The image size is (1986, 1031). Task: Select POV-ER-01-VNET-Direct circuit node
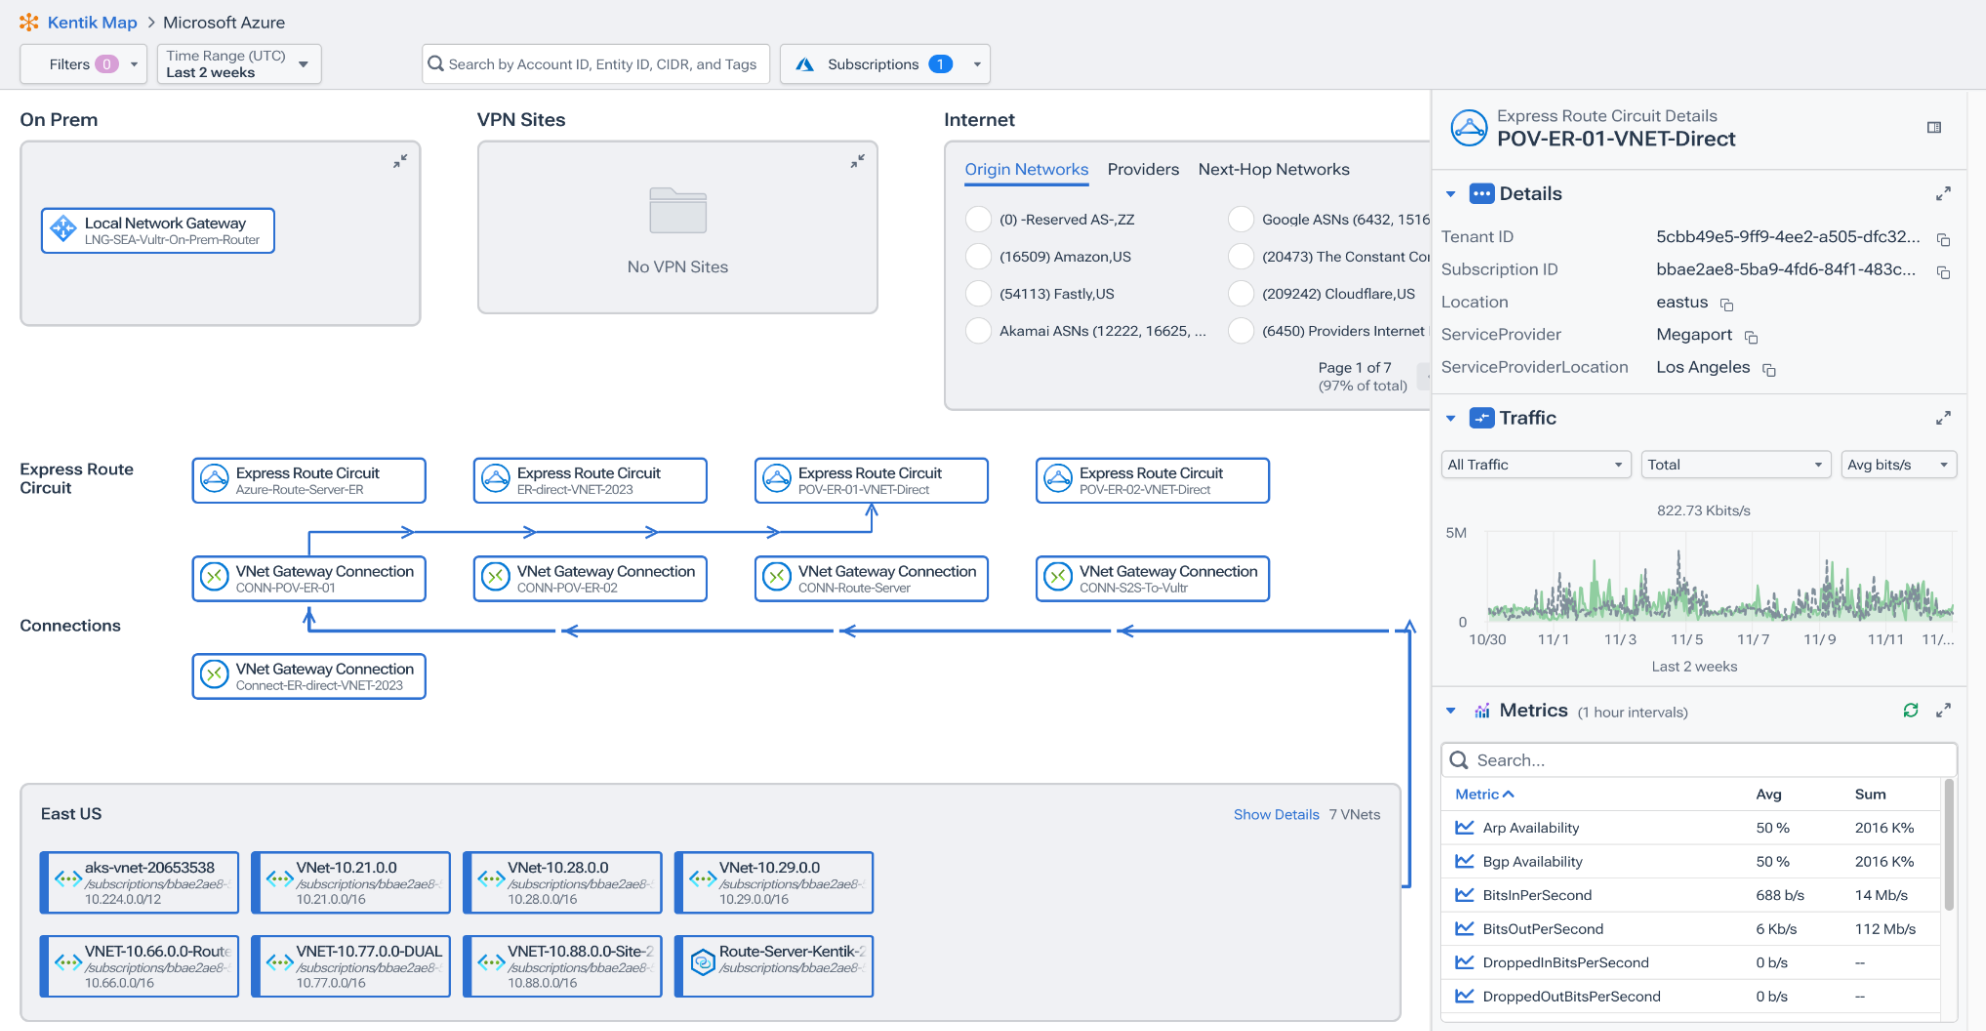point(871,480)
